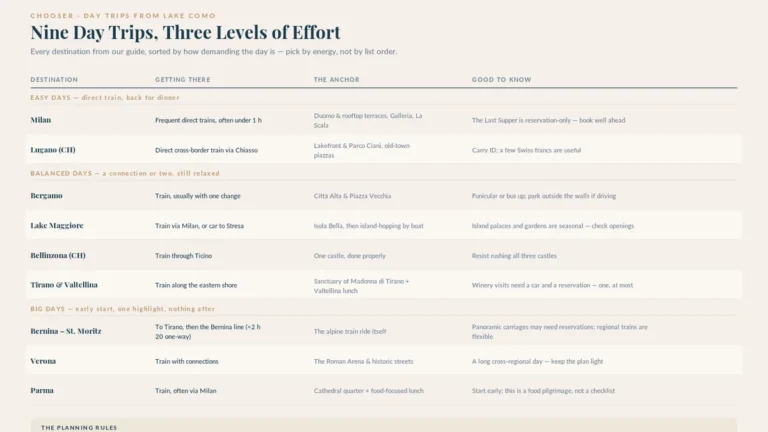Open the Bernina – St. Moritz entry
Viewport: 768px width, 432px height.
(x=66, y=331)
